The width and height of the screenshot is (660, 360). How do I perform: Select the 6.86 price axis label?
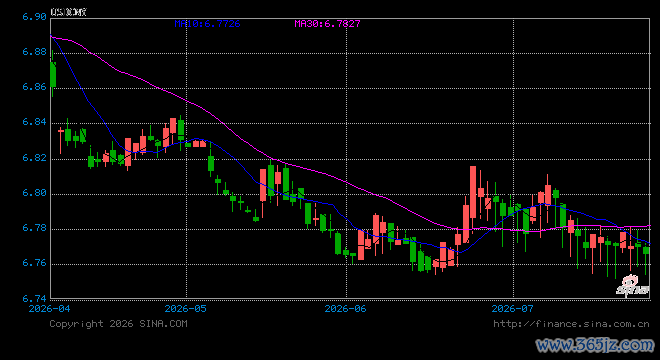pos(34,87)
